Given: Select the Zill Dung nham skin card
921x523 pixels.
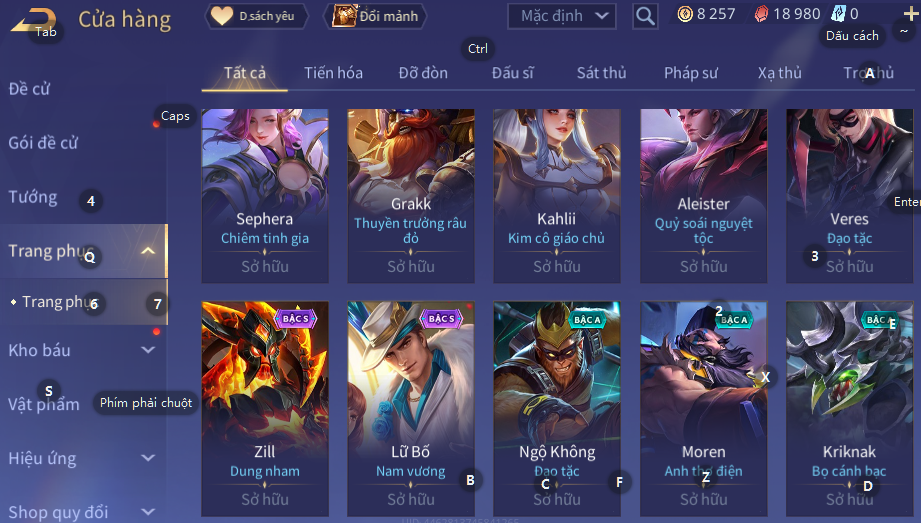Looking at the screenshot, I should tap(265, 409).
